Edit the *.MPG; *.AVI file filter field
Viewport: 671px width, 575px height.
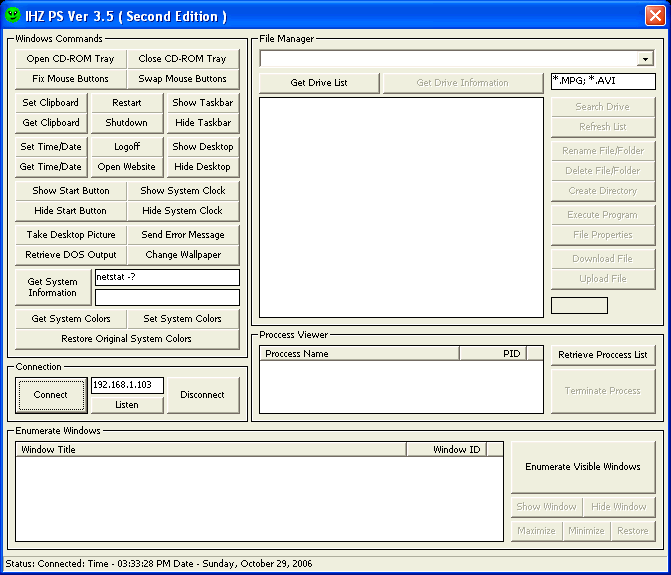pyautogui.click(x=603, y=81)
